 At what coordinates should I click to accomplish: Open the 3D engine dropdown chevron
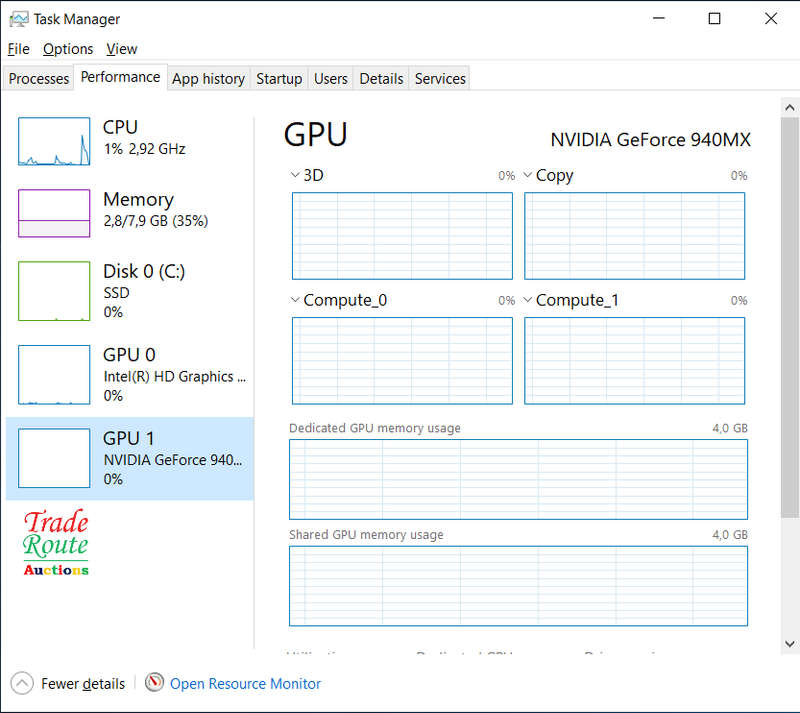[294, 175]
